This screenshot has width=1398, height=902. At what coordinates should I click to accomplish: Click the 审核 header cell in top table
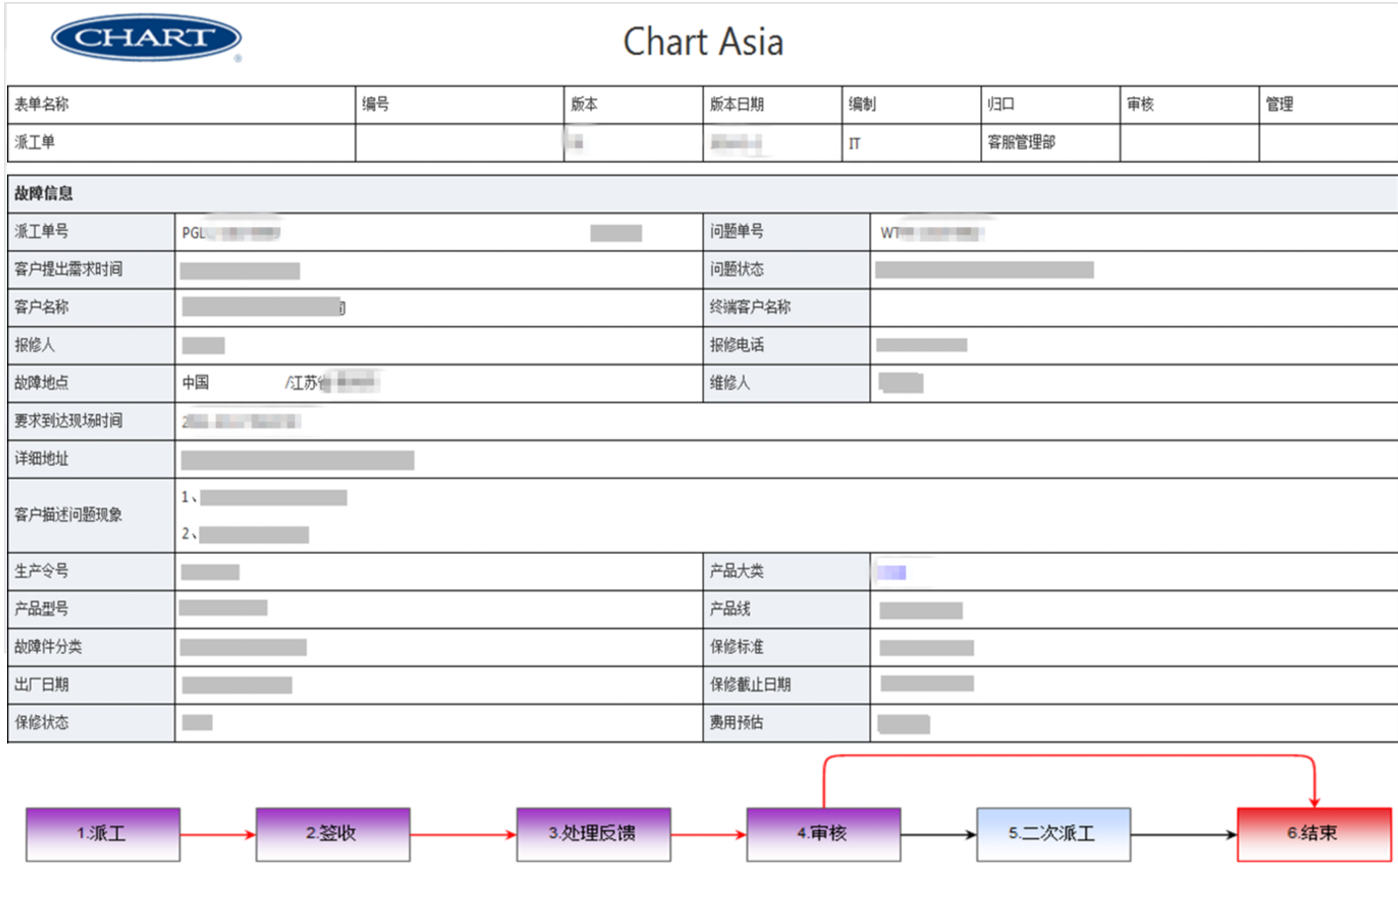[x=1189, y=105]
